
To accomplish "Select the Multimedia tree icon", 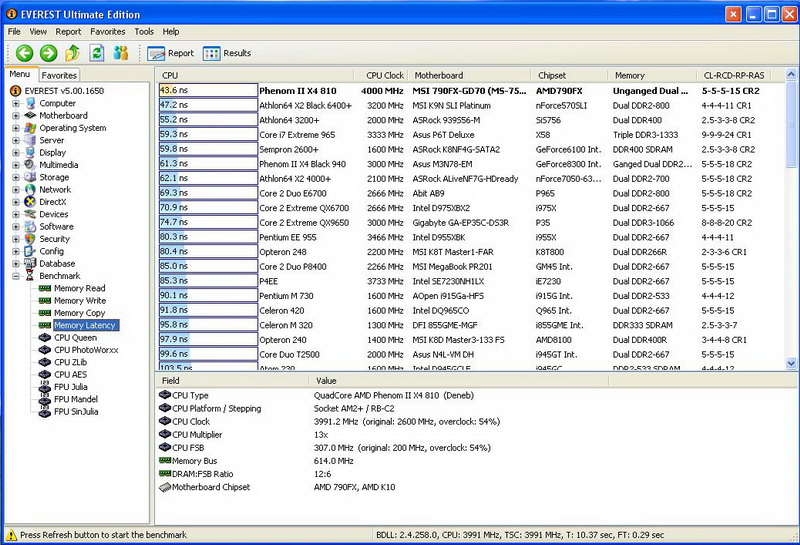I will (x=31, y=164).
